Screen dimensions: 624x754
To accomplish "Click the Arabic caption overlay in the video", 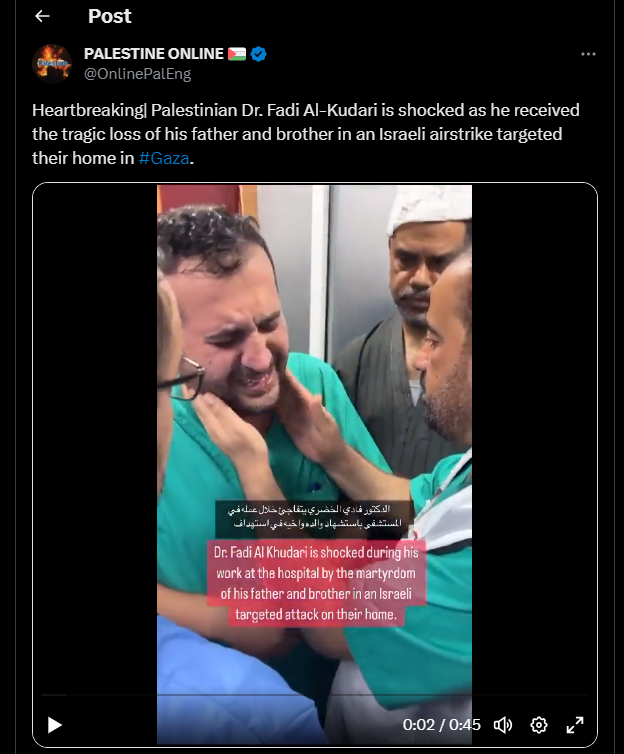I will click(315, 516).
